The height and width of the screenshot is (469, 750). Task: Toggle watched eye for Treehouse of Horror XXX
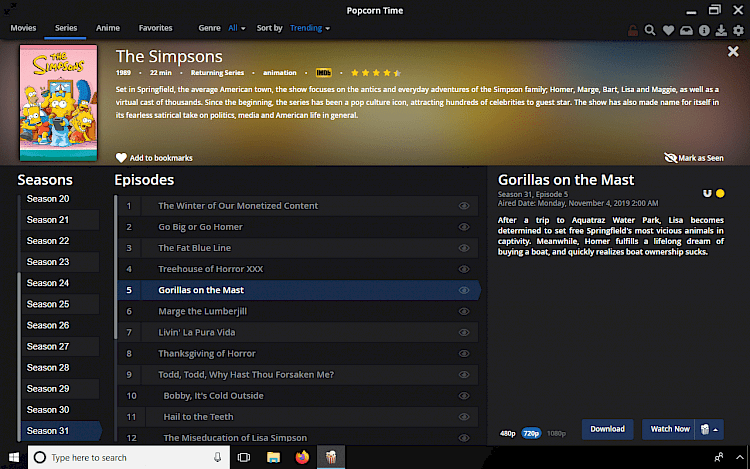464,269
